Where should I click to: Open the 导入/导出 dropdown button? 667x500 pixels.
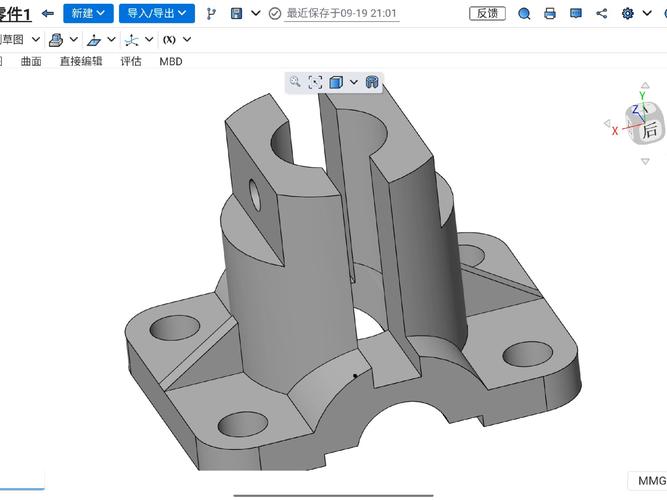[157, 13]
